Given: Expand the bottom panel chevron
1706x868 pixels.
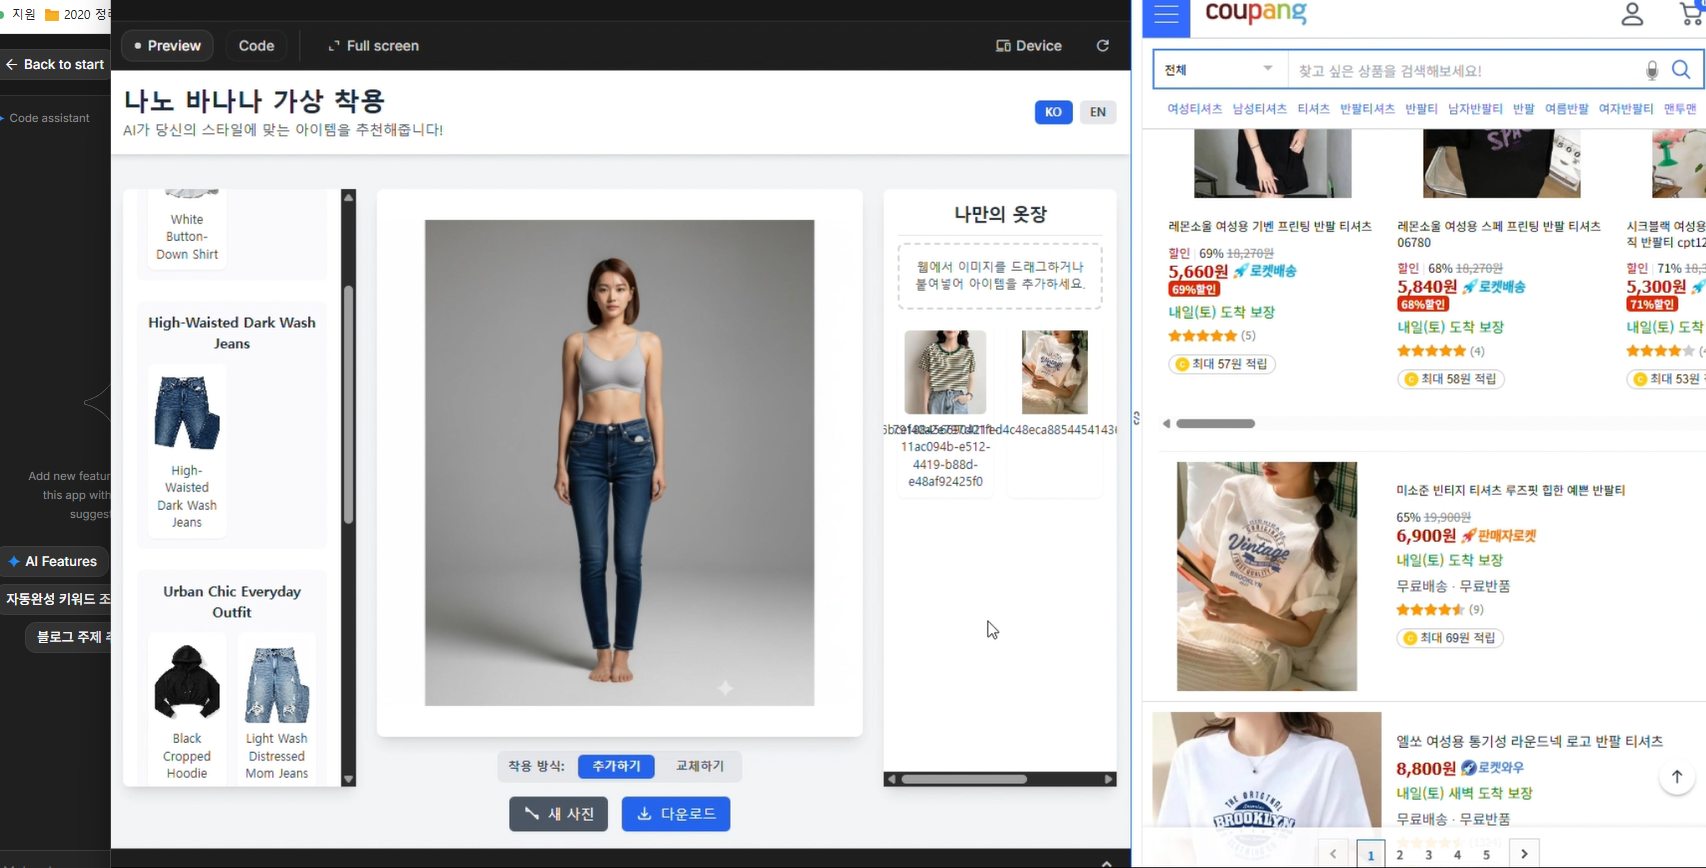Looking at the screenshot, I should (1106, 862).
